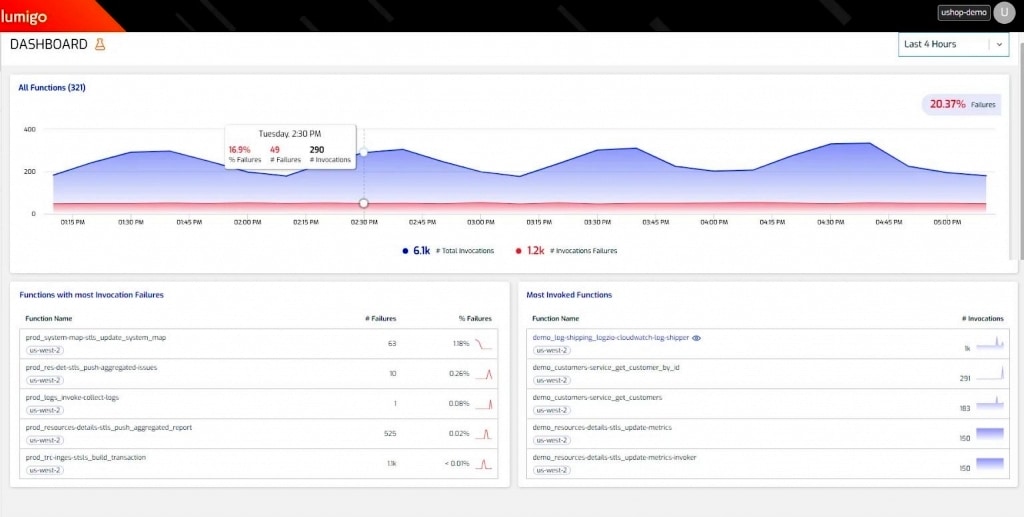Click us-west-2 tag under prod_logs_invoke-collect-logs
Image resolution: width=1024 pixels, height=517 pixels.
pyautogui.click(x=45, y=411)
